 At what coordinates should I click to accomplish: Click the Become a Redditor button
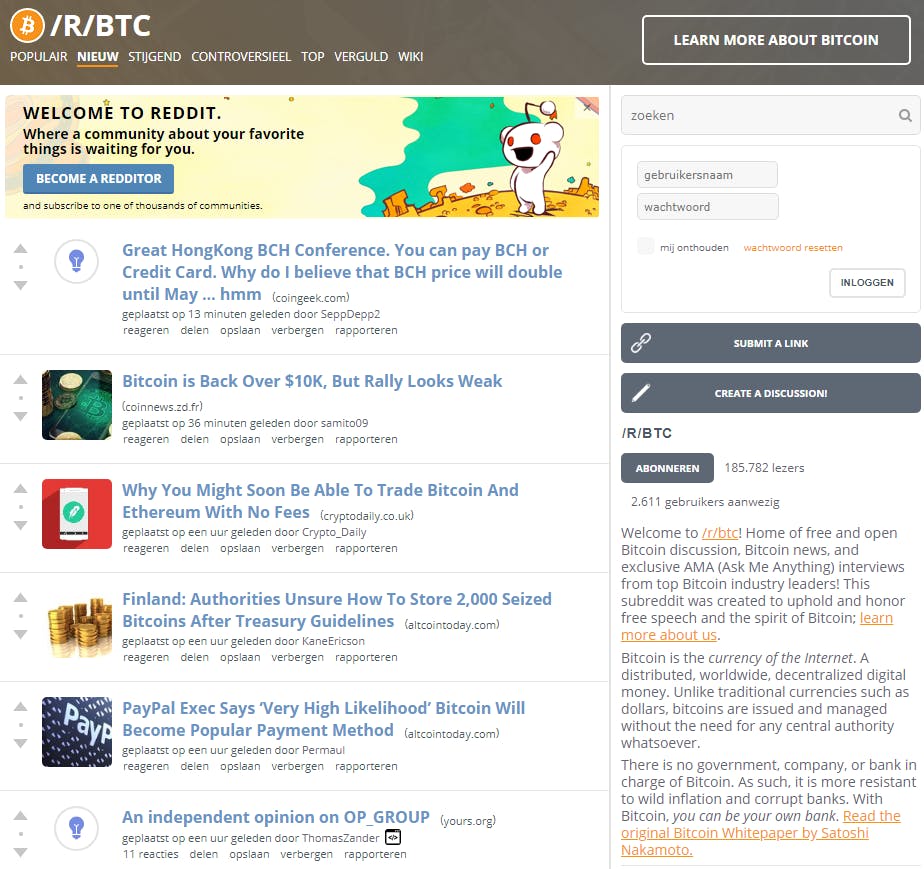click(x=98, y=179)
